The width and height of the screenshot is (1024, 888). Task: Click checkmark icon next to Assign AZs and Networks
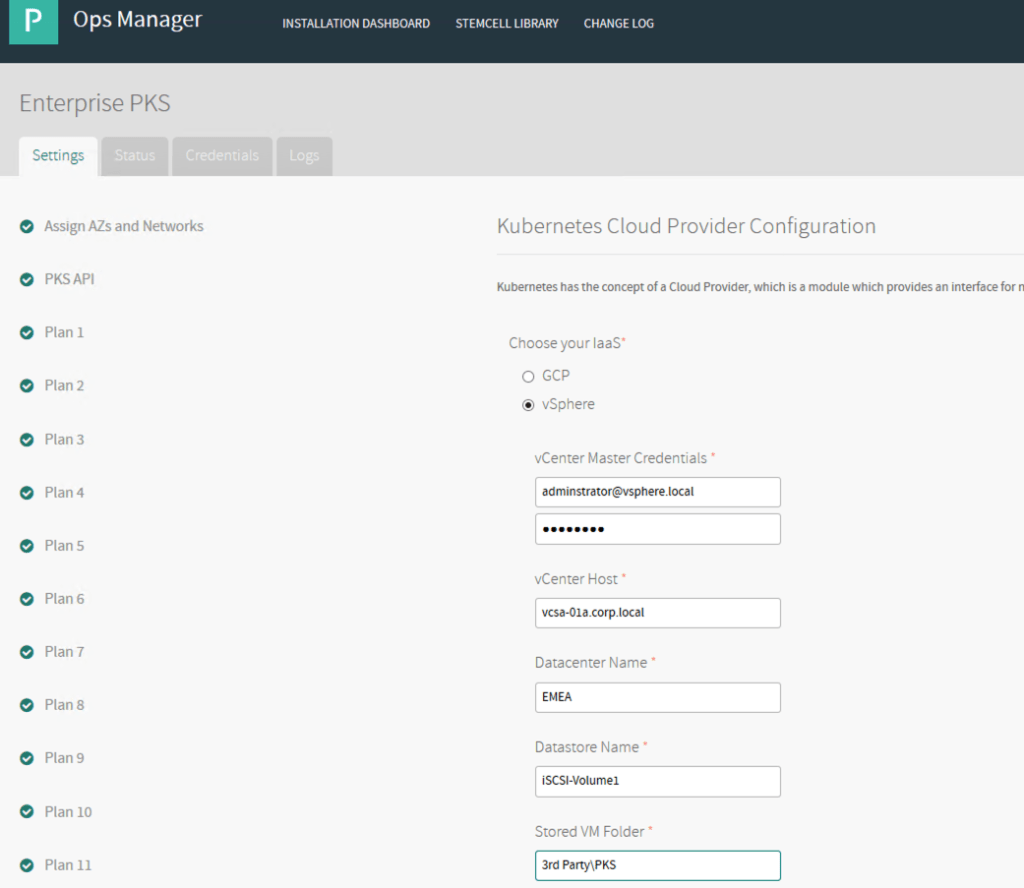pos(27,227)
